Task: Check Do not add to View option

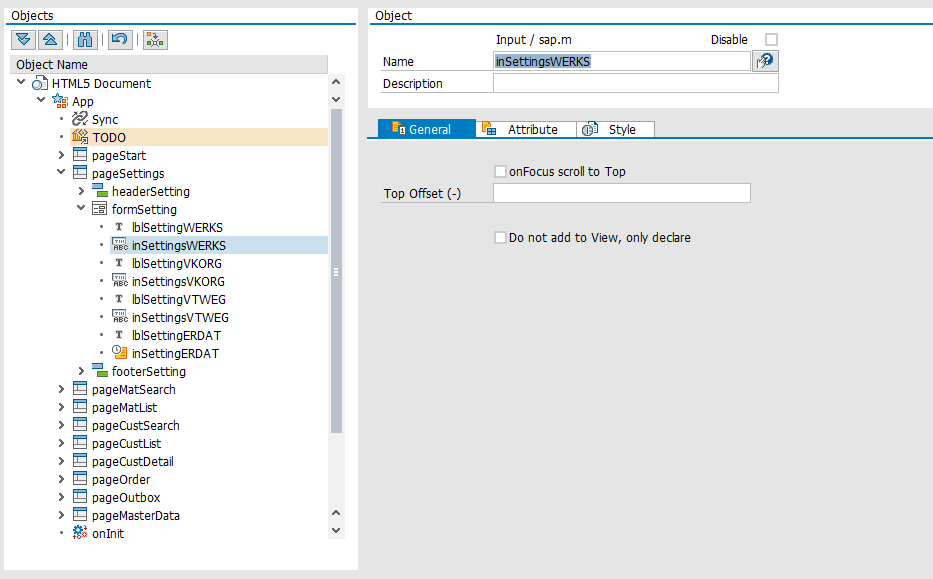Action: [x=501, y=238]
